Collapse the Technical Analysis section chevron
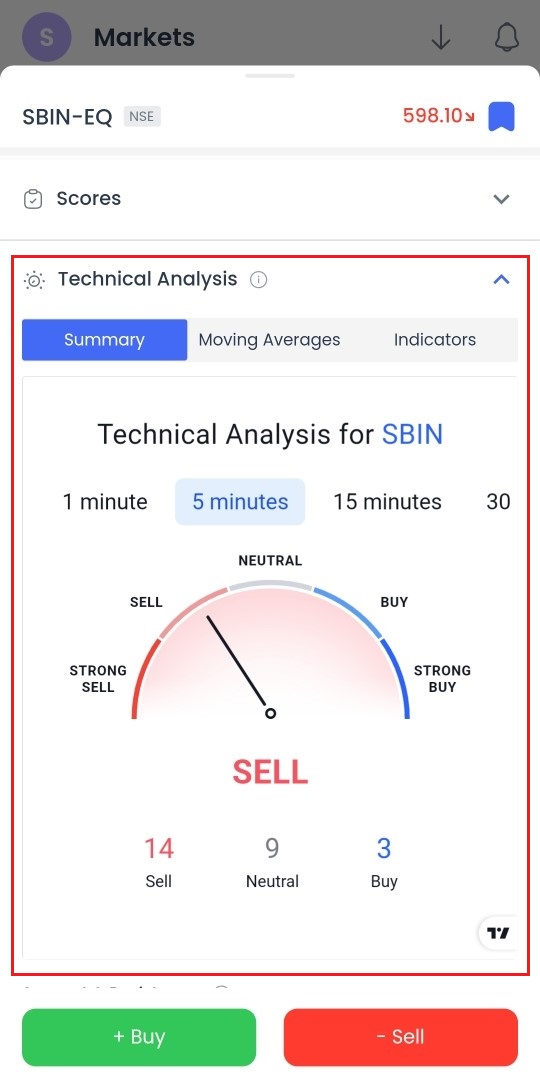This screenshot has width=540, height=1081. point(501,280)
